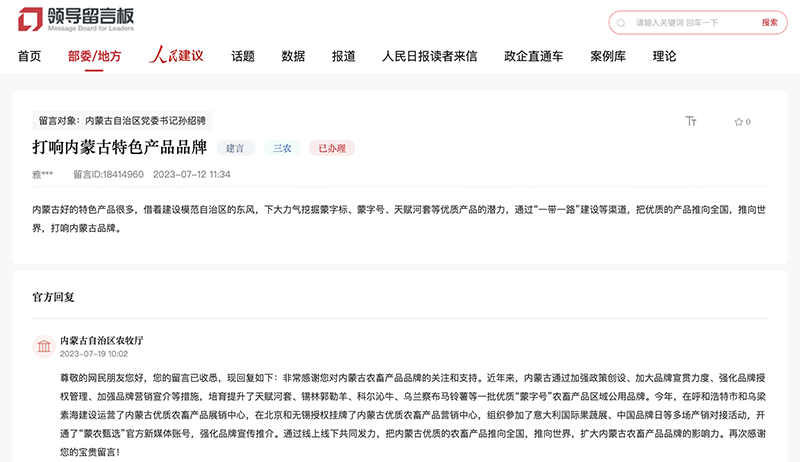Screen dimensions: 800x462
Task: Open the 政企直通车 tab
Action: point(534,56)
